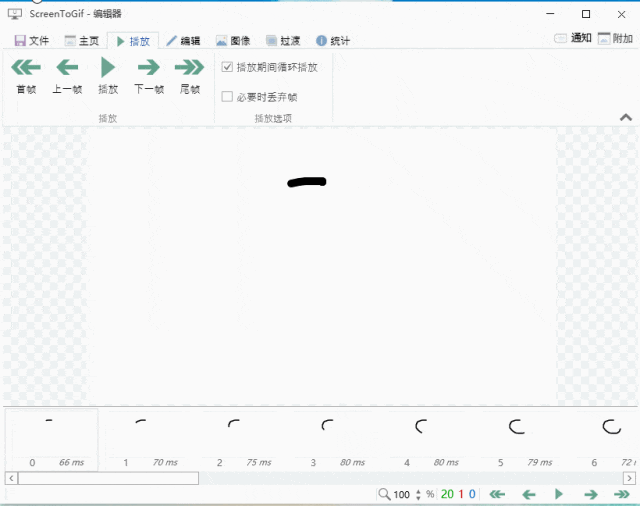Open the 统计 tab
640x506 pixels.
333,41
